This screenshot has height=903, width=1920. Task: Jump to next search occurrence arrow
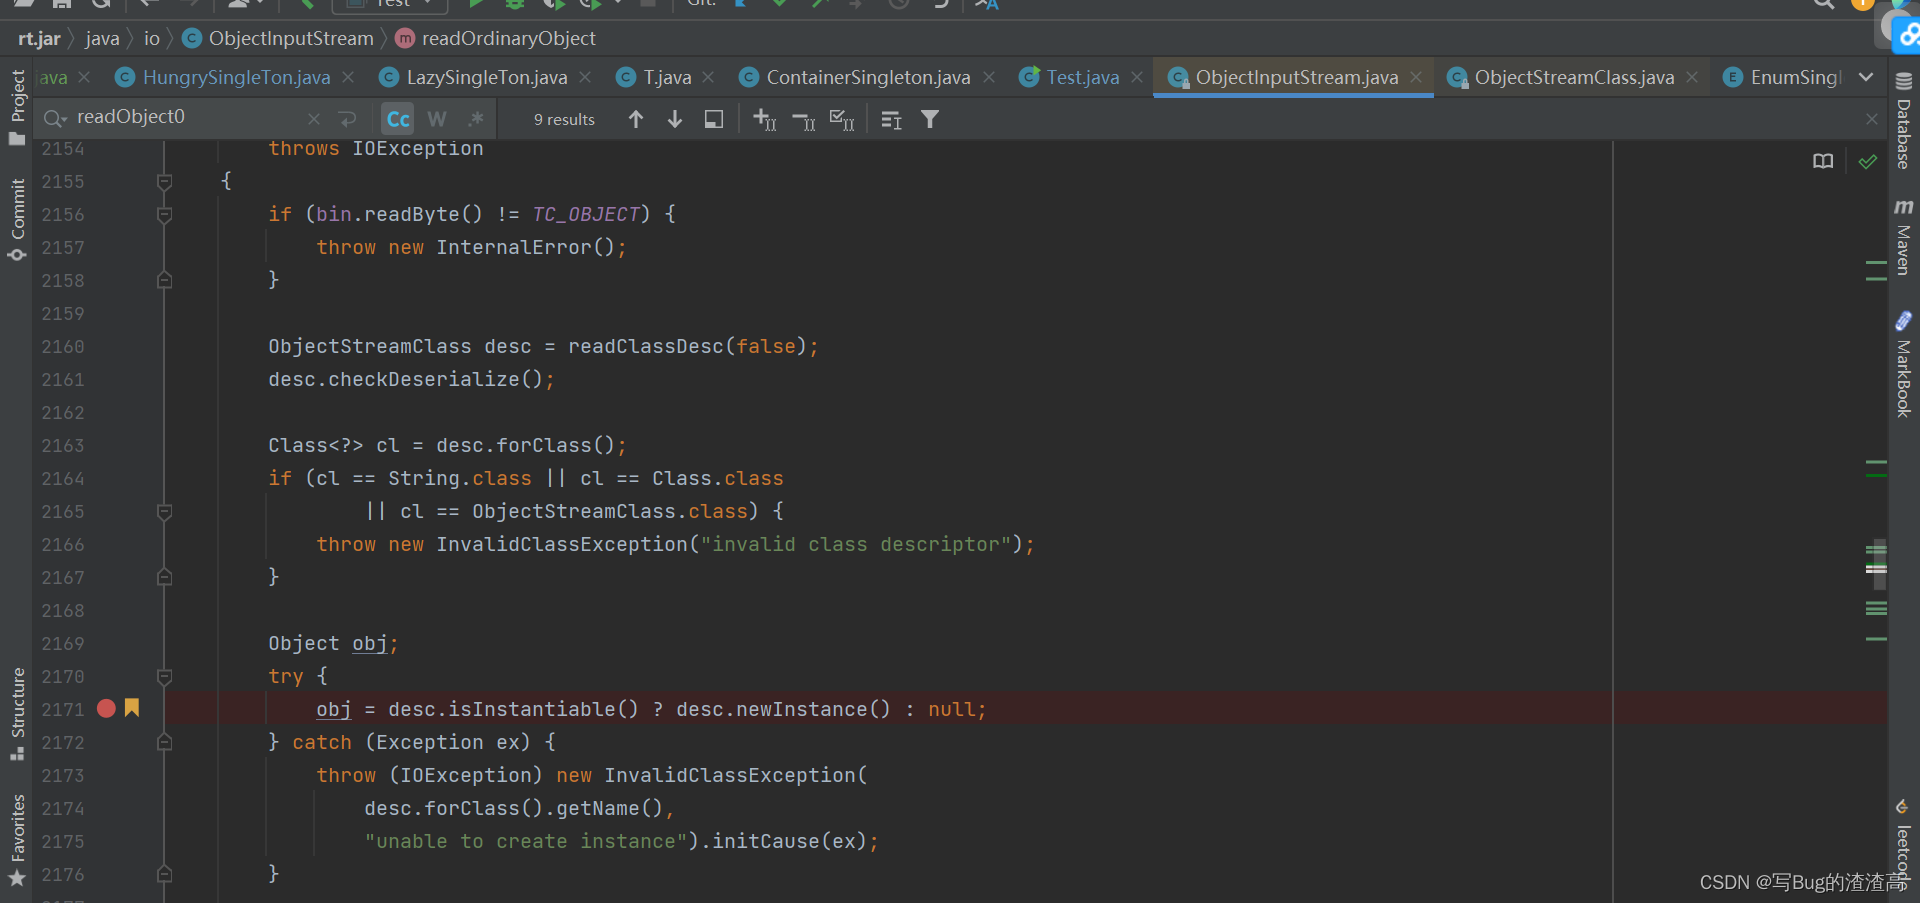(x=675, y=119)
